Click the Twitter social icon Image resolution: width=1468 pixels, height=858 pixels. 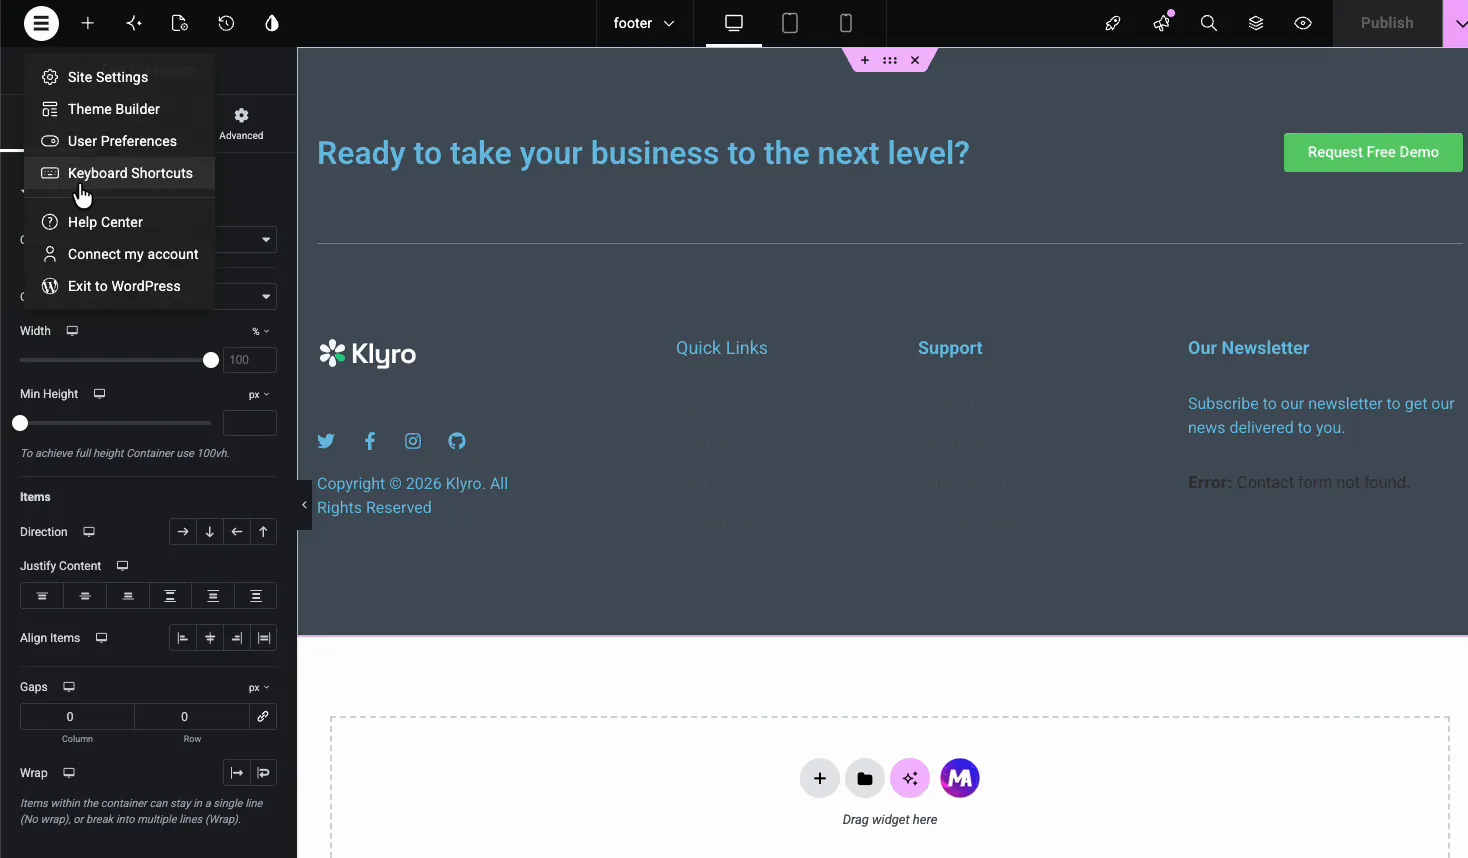[326, 441]
